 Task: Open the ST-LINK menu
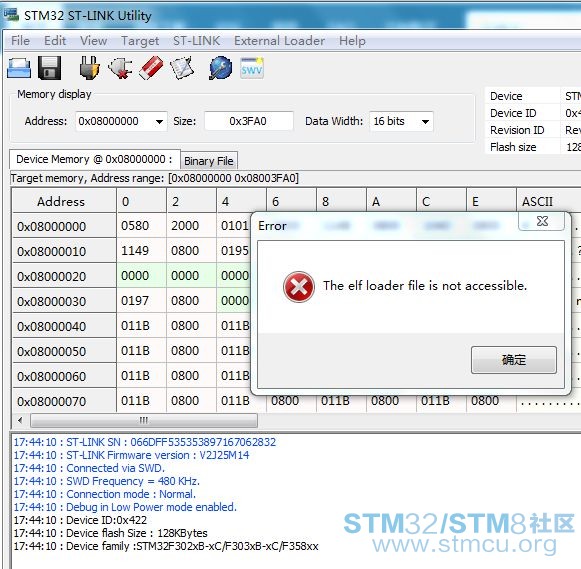(196, 40)
